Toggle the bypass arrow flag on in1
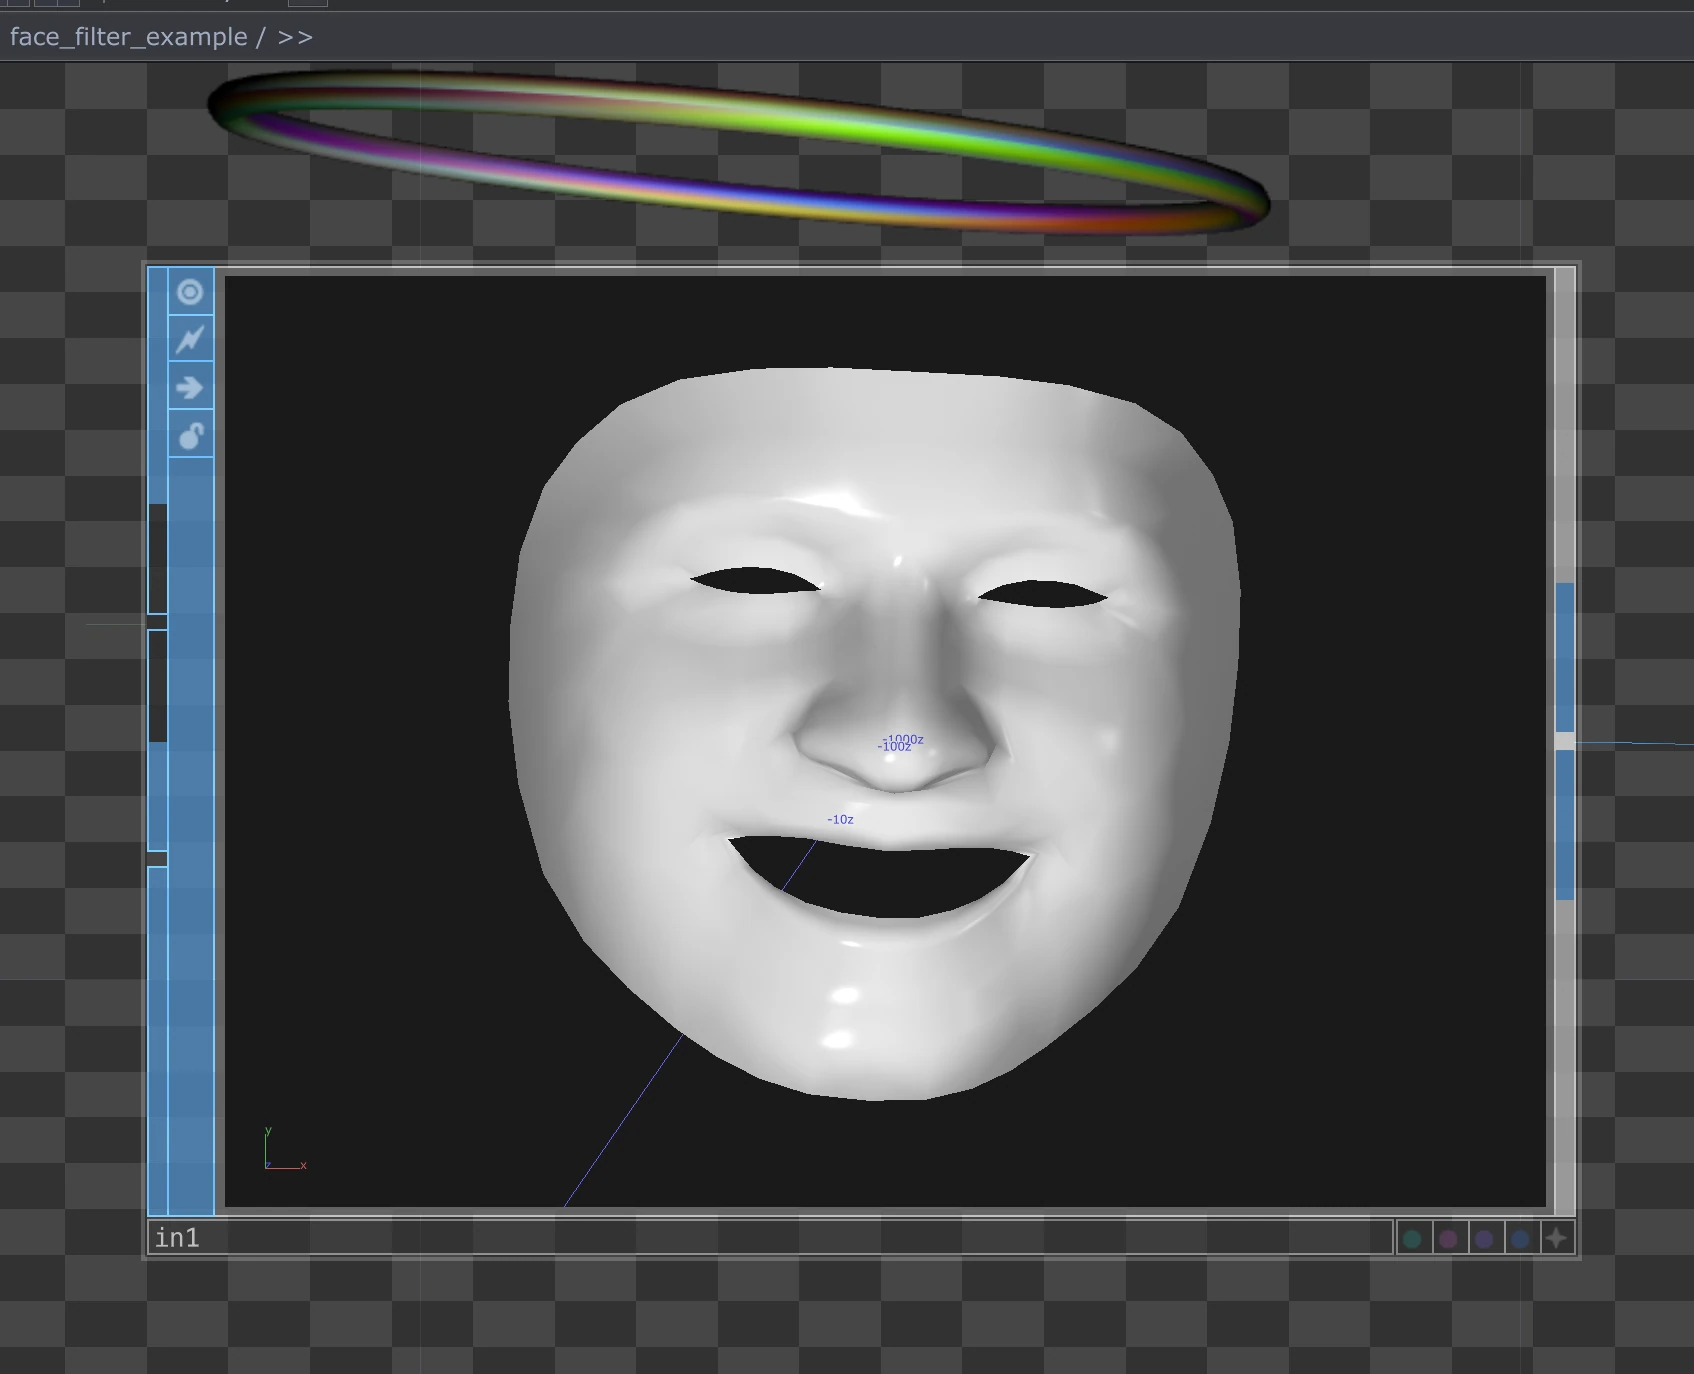Image resolution: width=1694 pixels, height=1374 pixels. [x=190, y=387]
